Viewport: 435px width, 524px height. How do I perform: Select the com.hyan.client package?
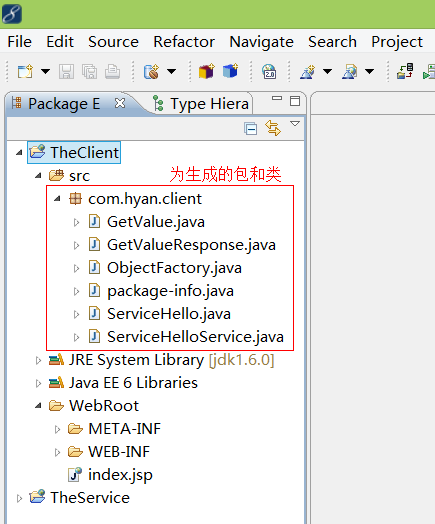click(135, 199)
